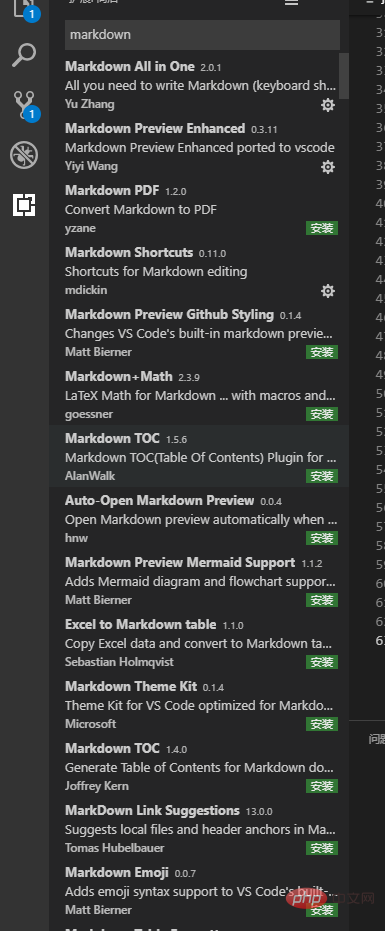Viewport: 385px width, 931px height.
Task: Install Auto-Open Markdown Preview extension
Action: [x=322, y=538]
